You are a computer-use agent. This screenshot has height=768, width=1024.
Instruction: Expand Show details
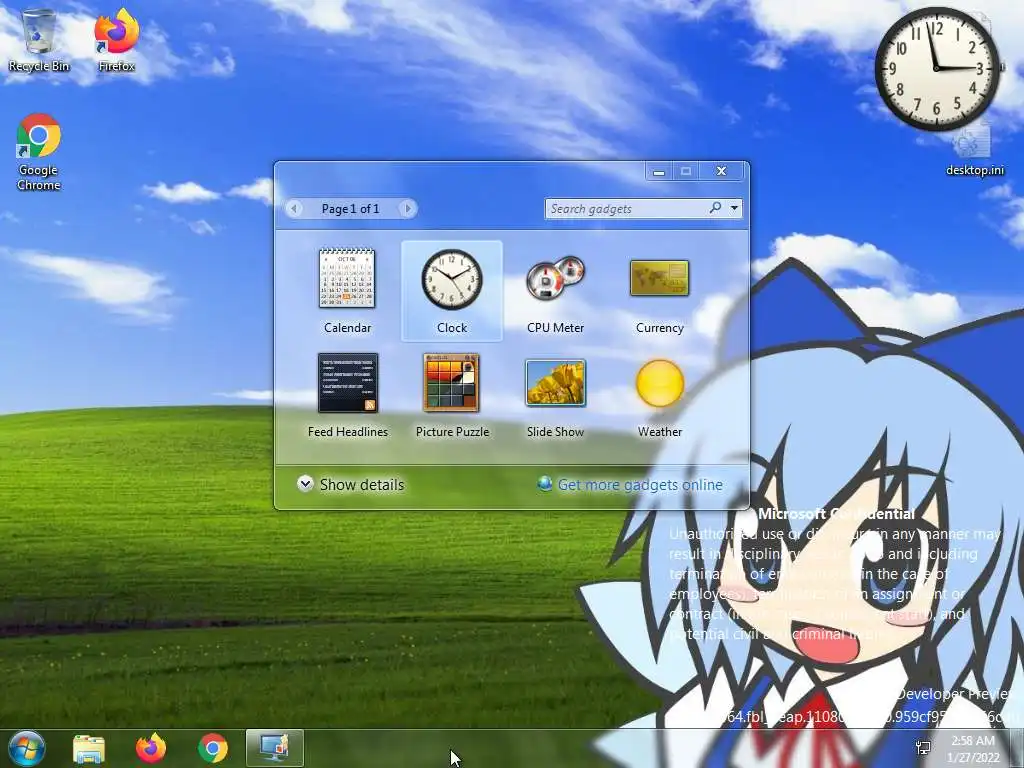click(x=351, y=485)
